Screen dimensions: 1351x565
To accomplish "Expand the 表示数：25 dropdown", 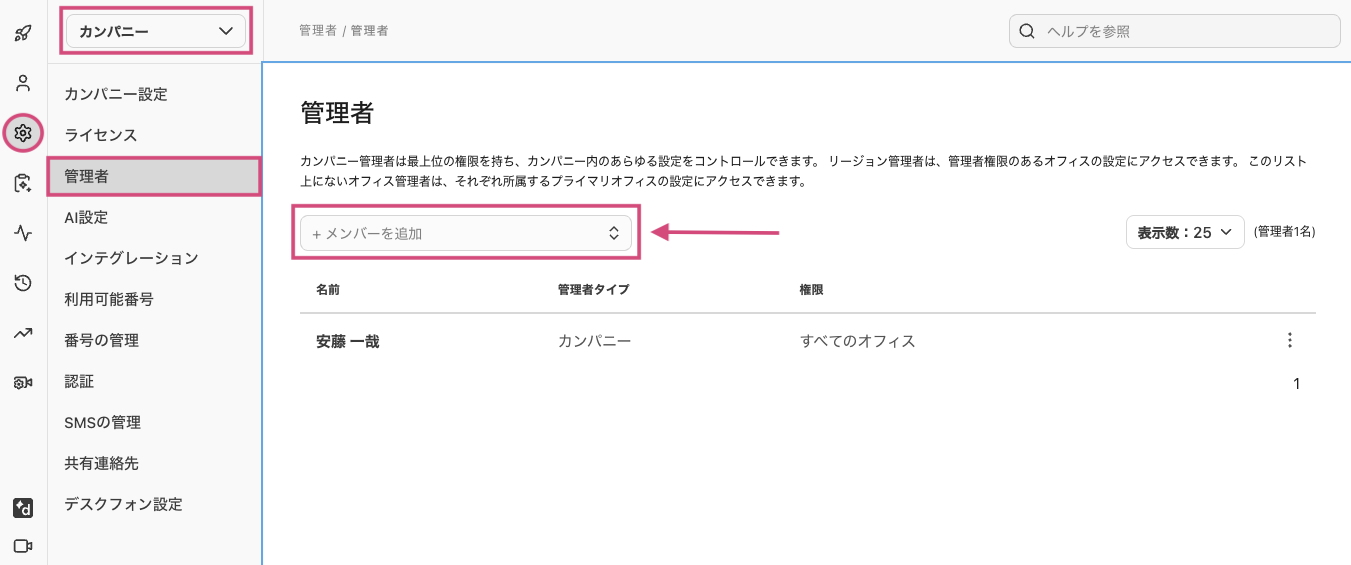I will click(x=1184, y=232).
